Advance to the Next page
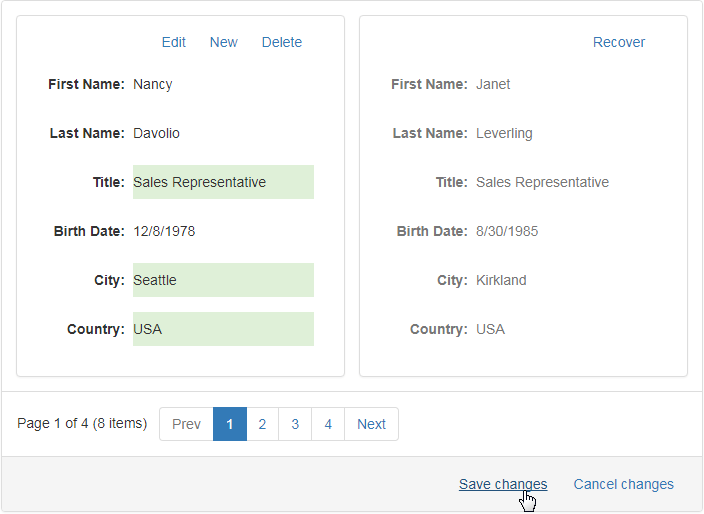This screenshot has width=704, height=514. click(x=371, y=424)
